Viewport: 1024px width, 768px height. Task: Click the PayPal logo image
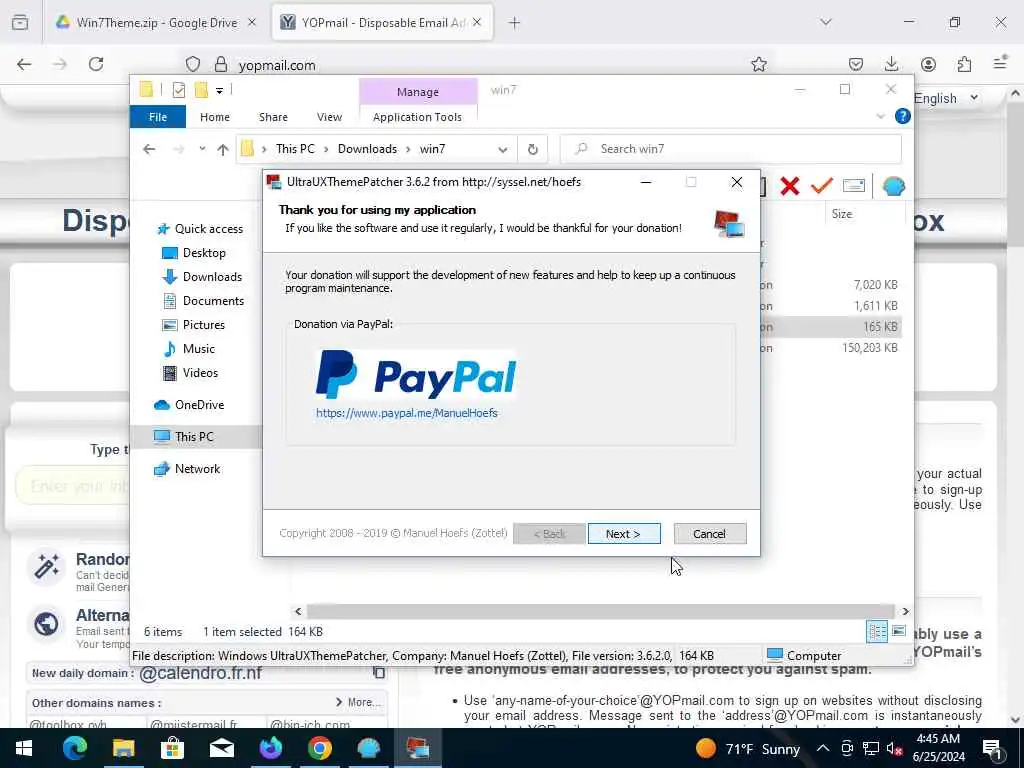416,374
